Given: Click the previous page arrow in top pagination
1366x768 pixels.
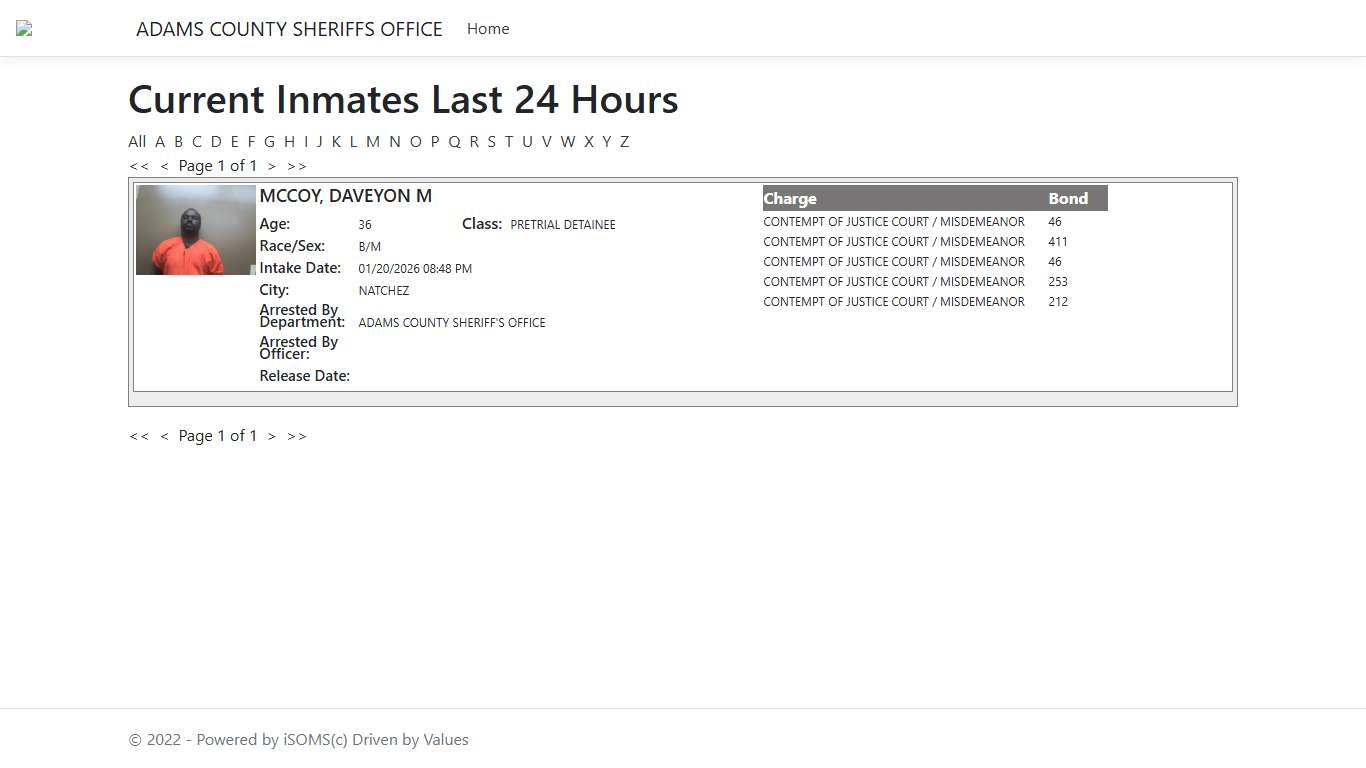Looking at the screenshot, I should (x=164, y=165).
